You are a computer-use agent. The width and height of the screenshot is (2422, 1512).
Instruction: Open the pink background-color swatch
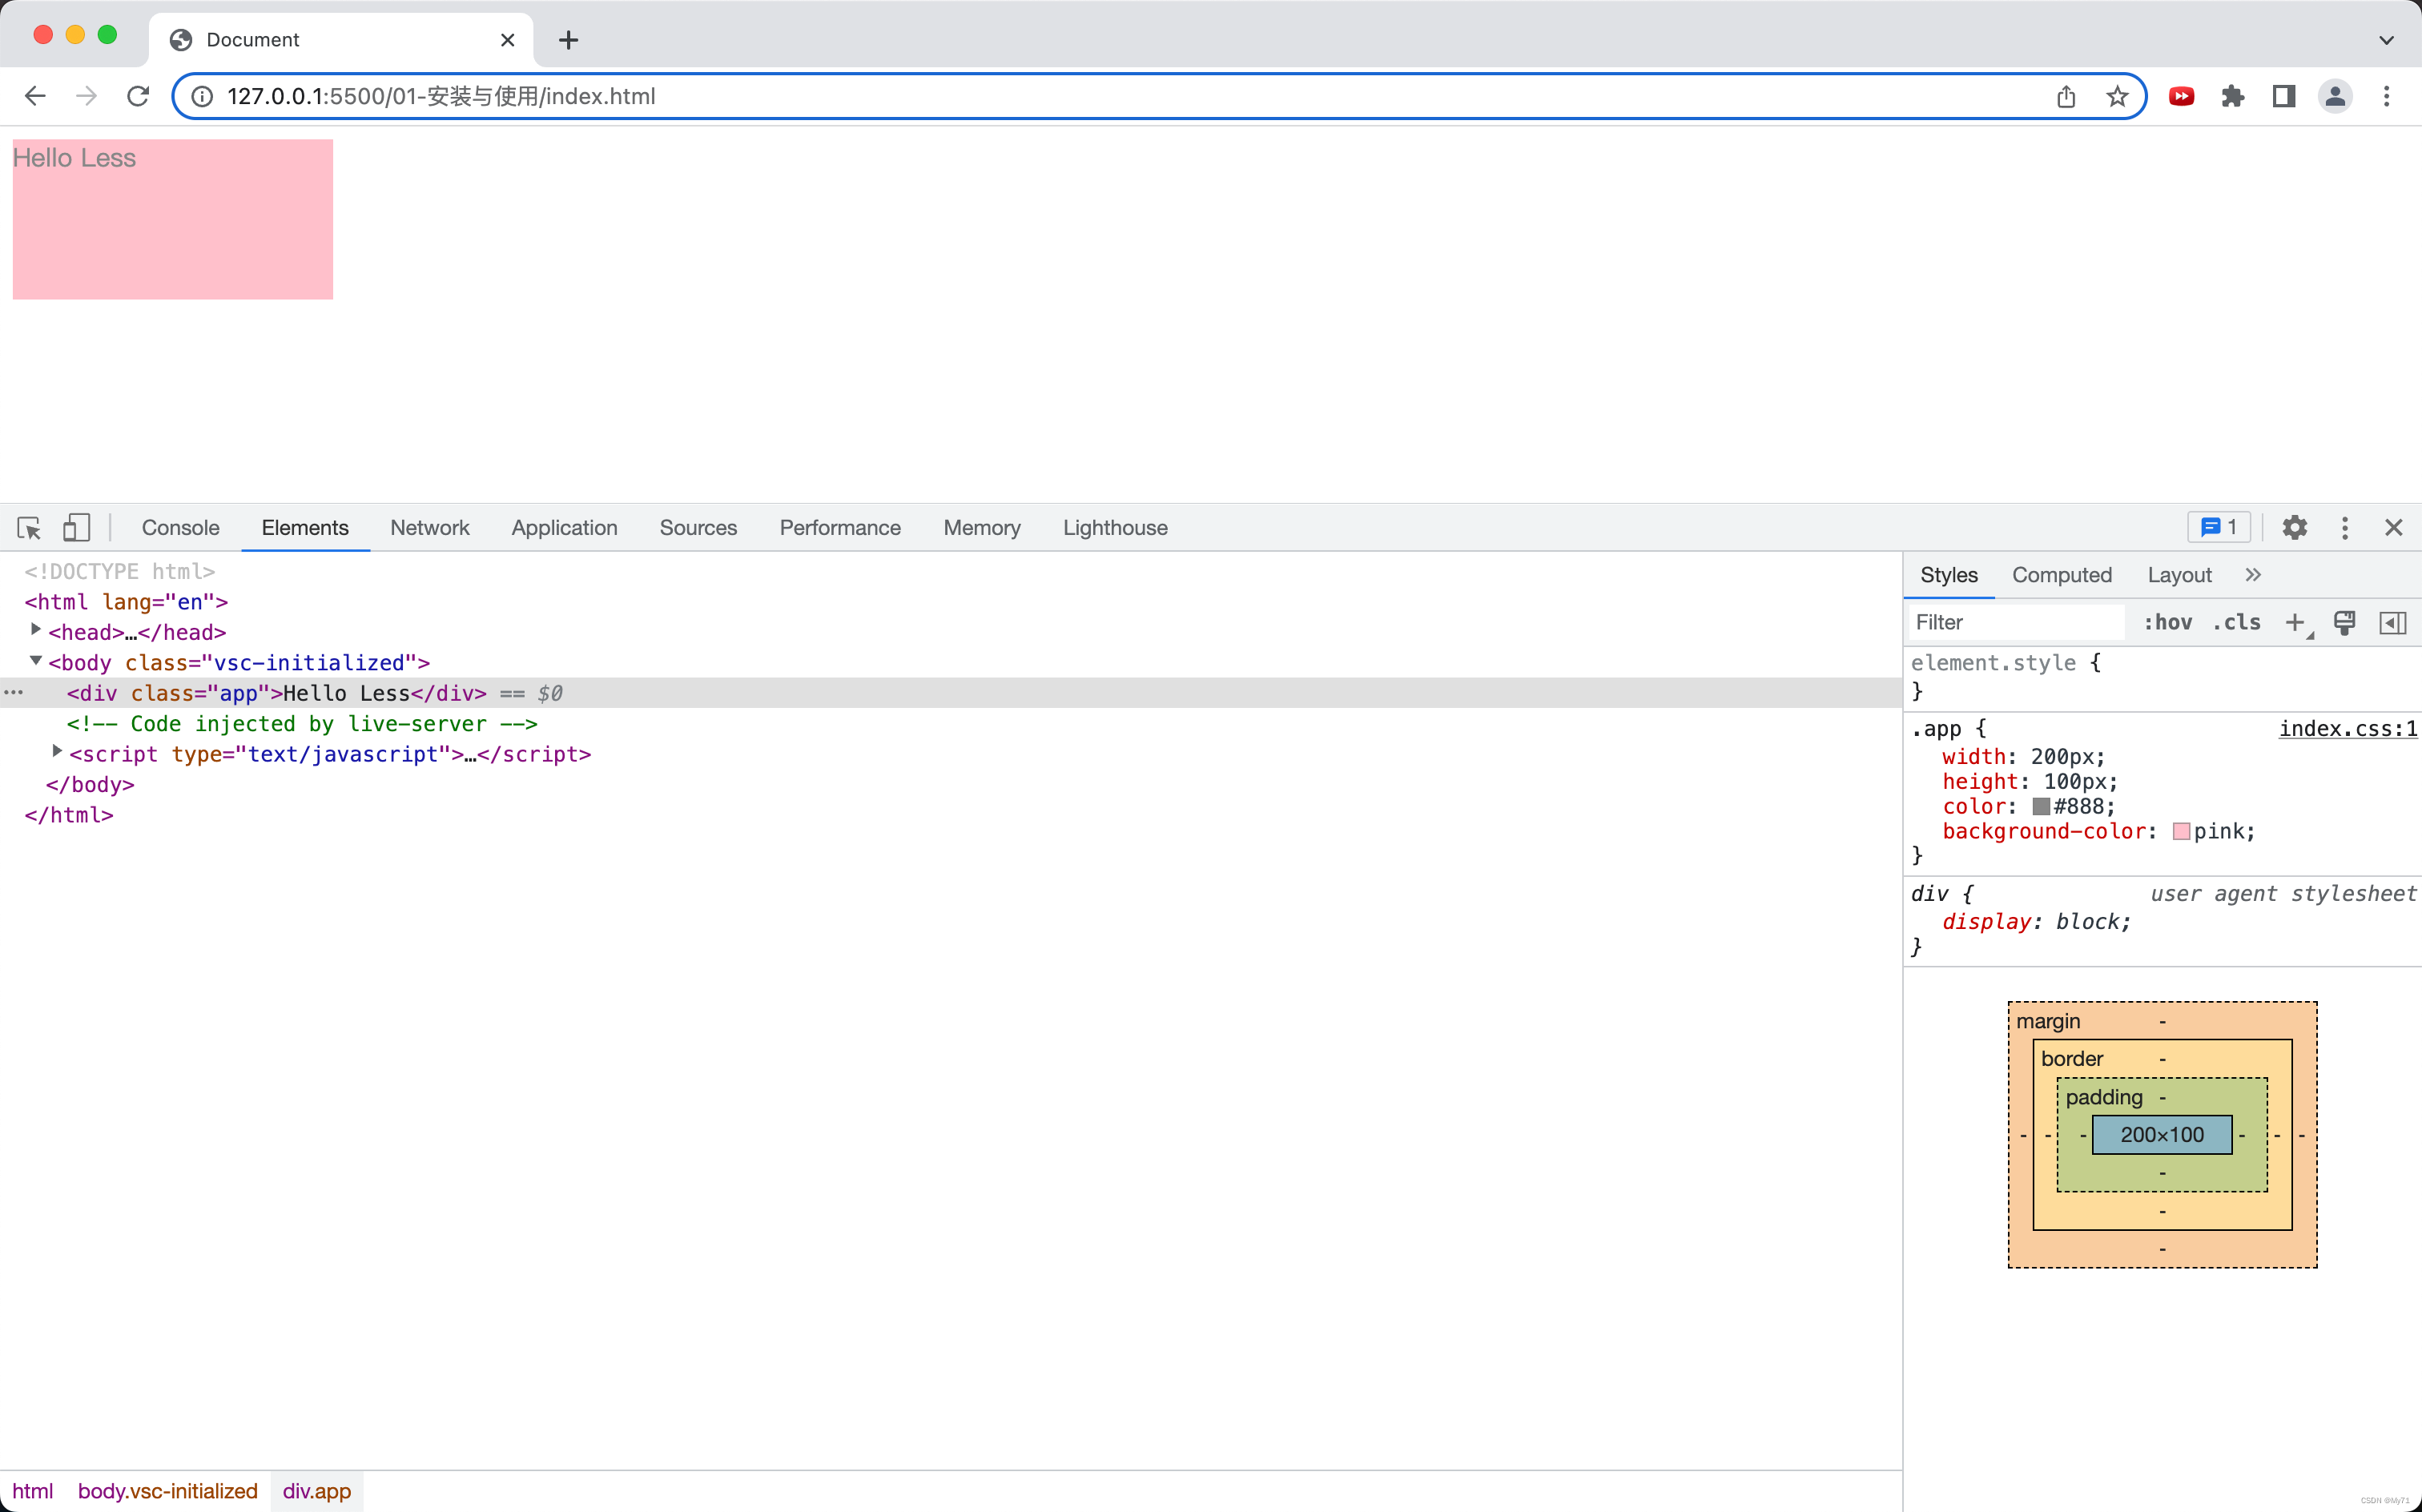coord(2181,831)
